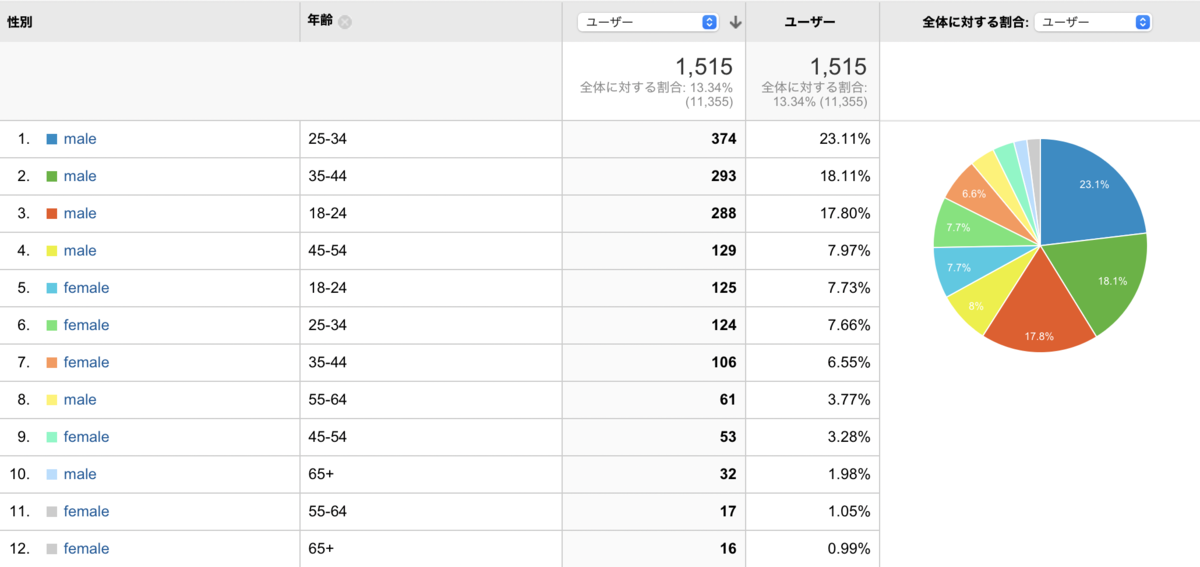Open the 全体に対する割合 ユーザー dropdown
1200x567 pixels.
click(x=1093, y=22)
